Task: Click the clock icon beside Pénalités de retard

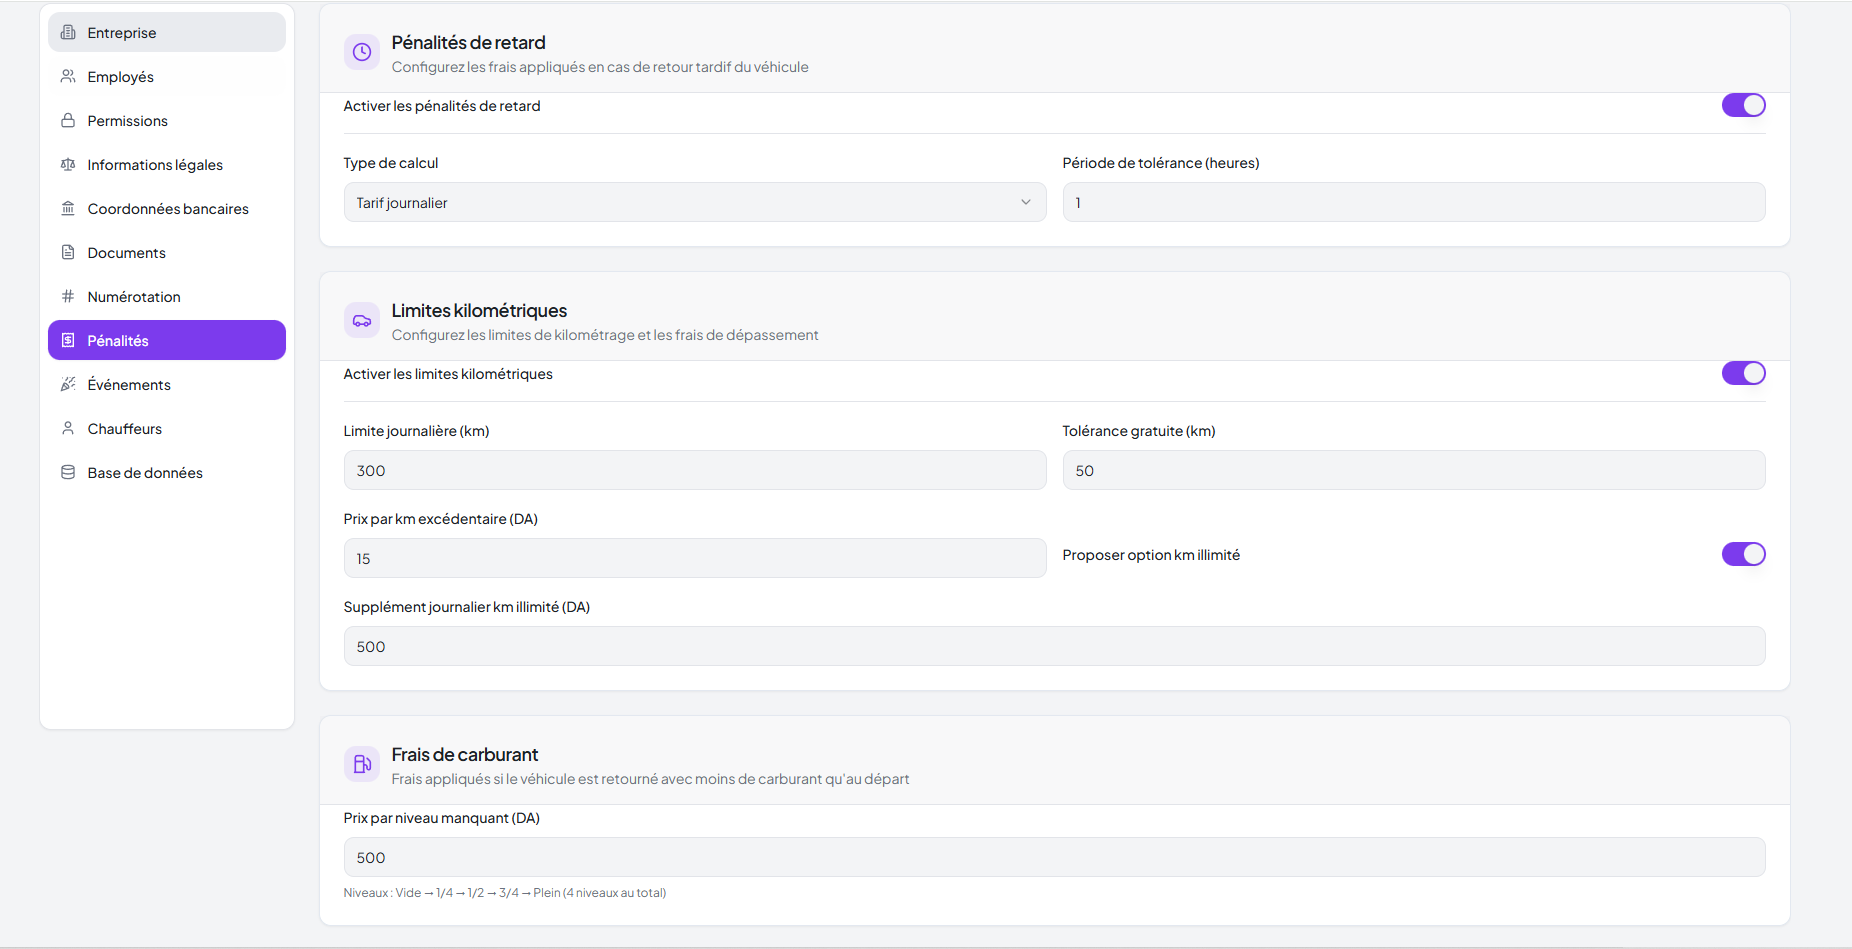Action: 362,53
